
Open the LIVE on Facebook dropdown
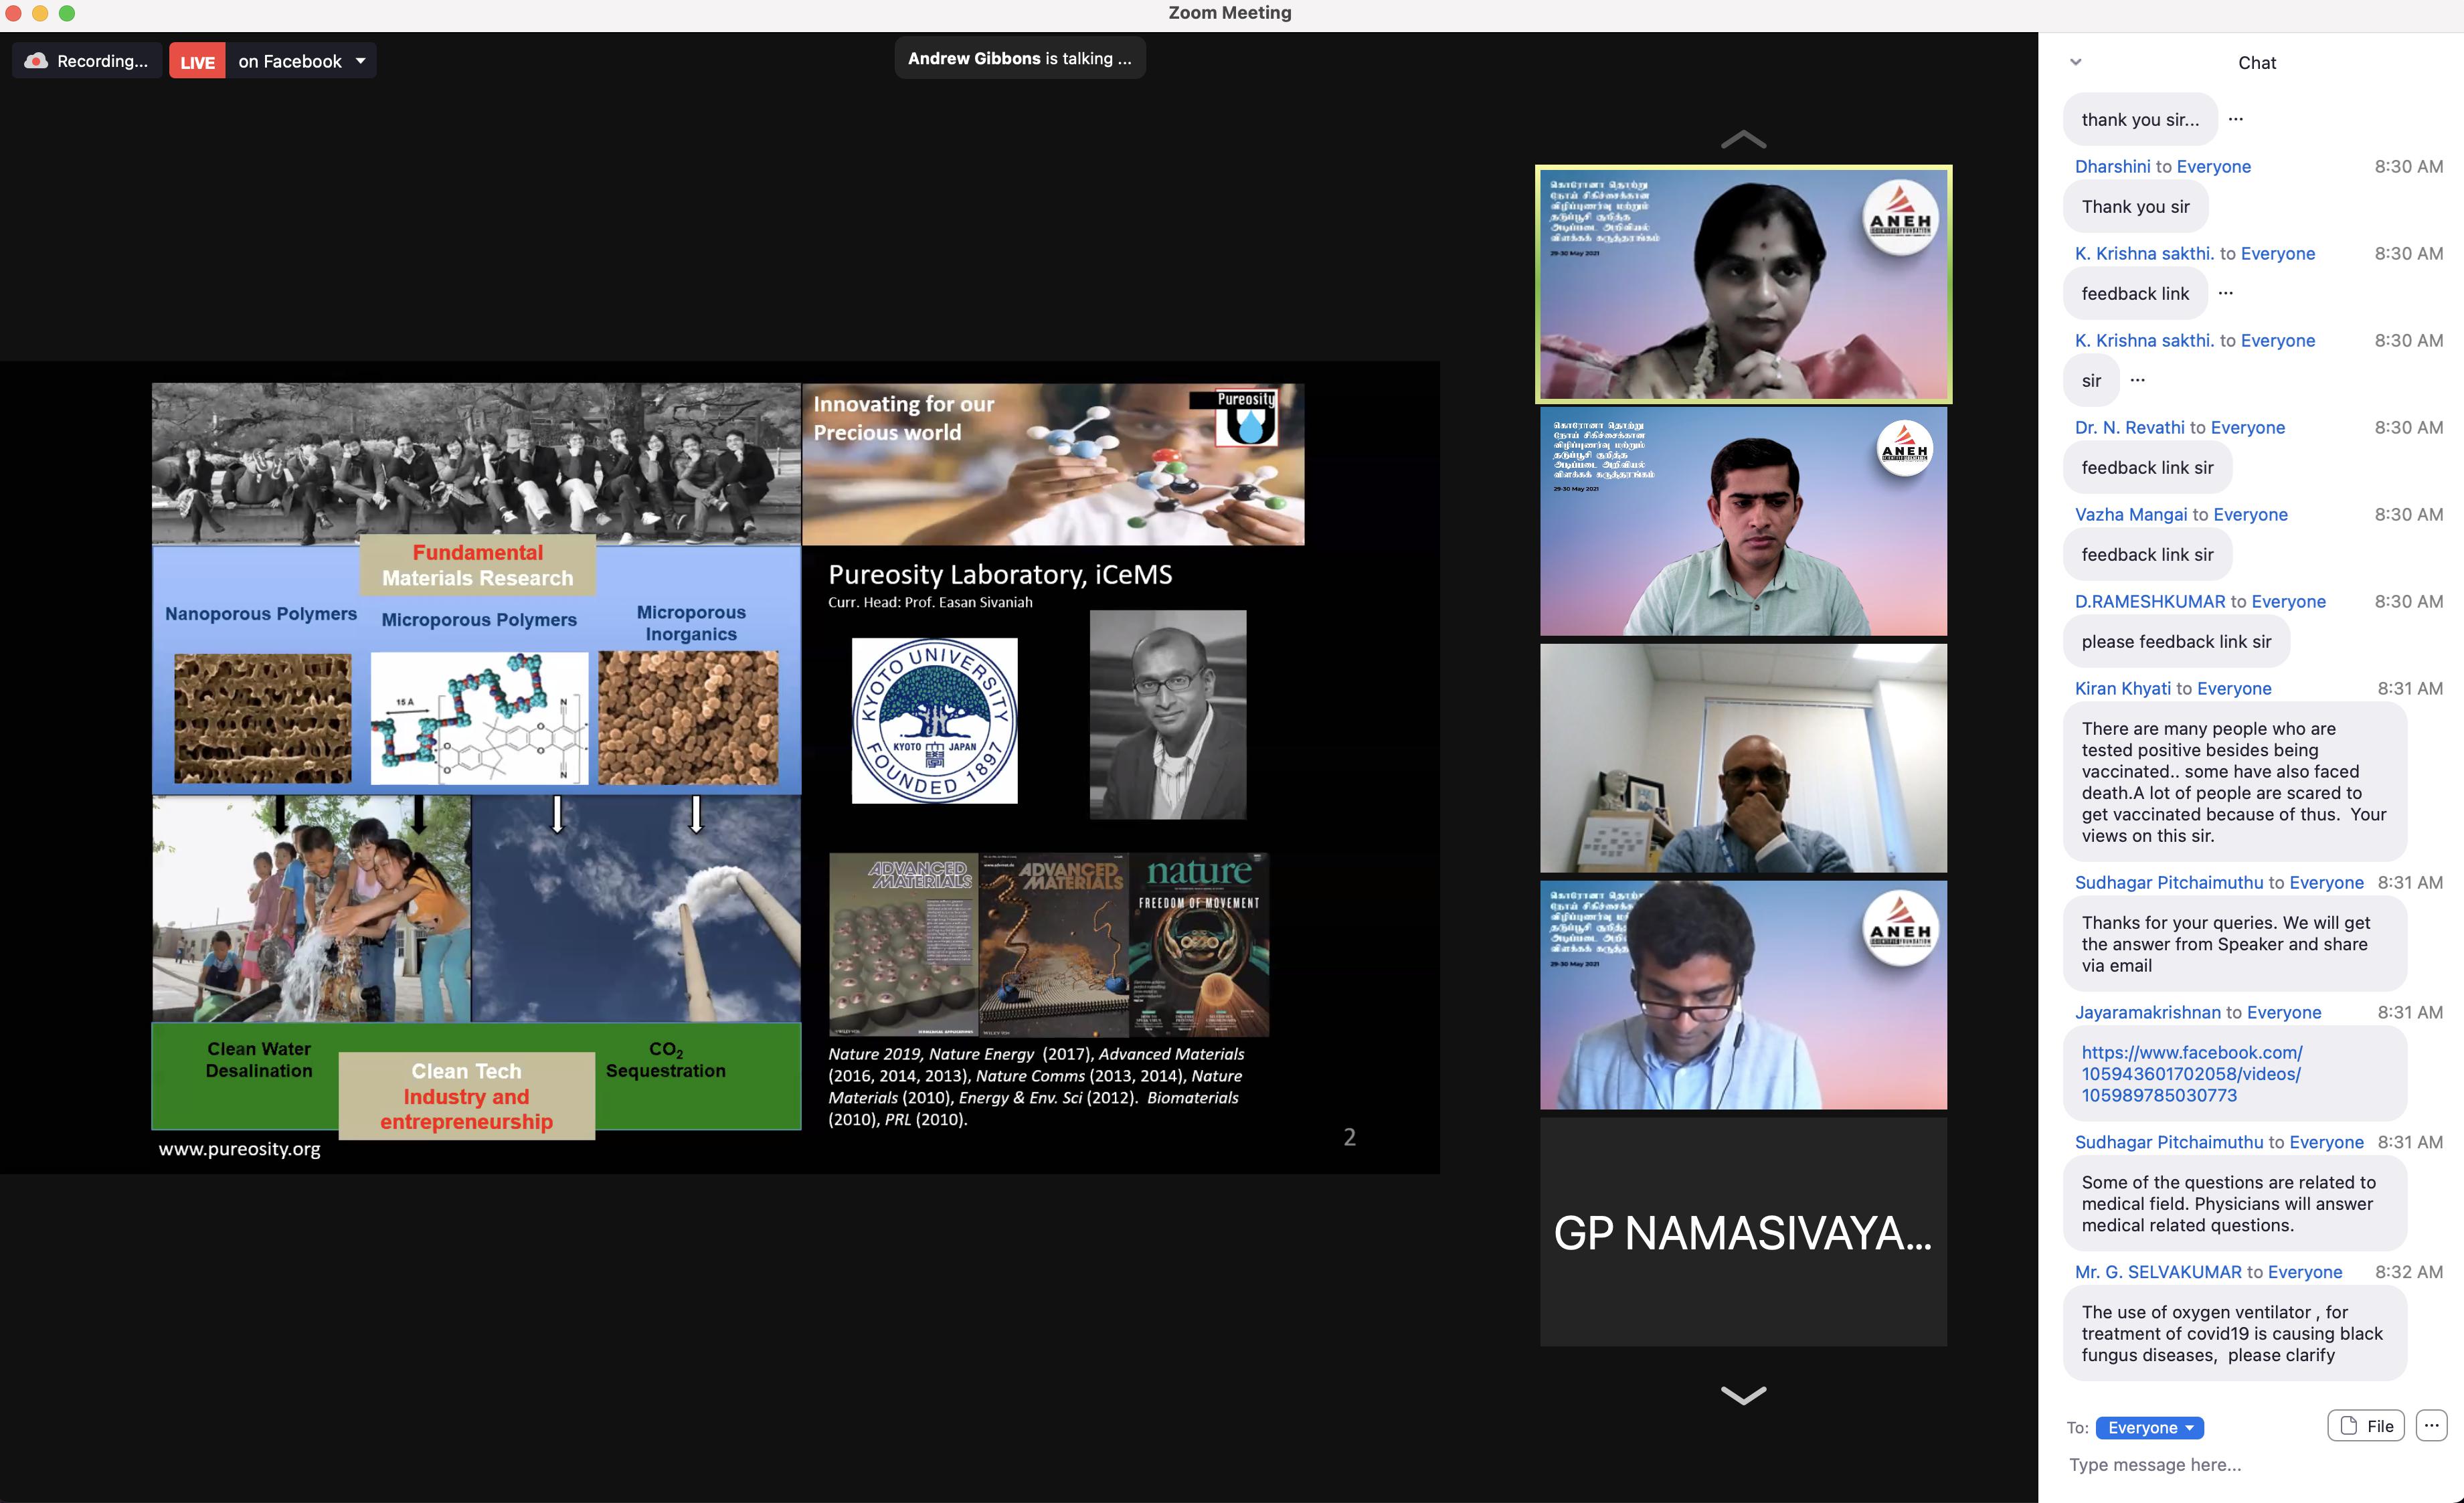click(x=361, y=61)
